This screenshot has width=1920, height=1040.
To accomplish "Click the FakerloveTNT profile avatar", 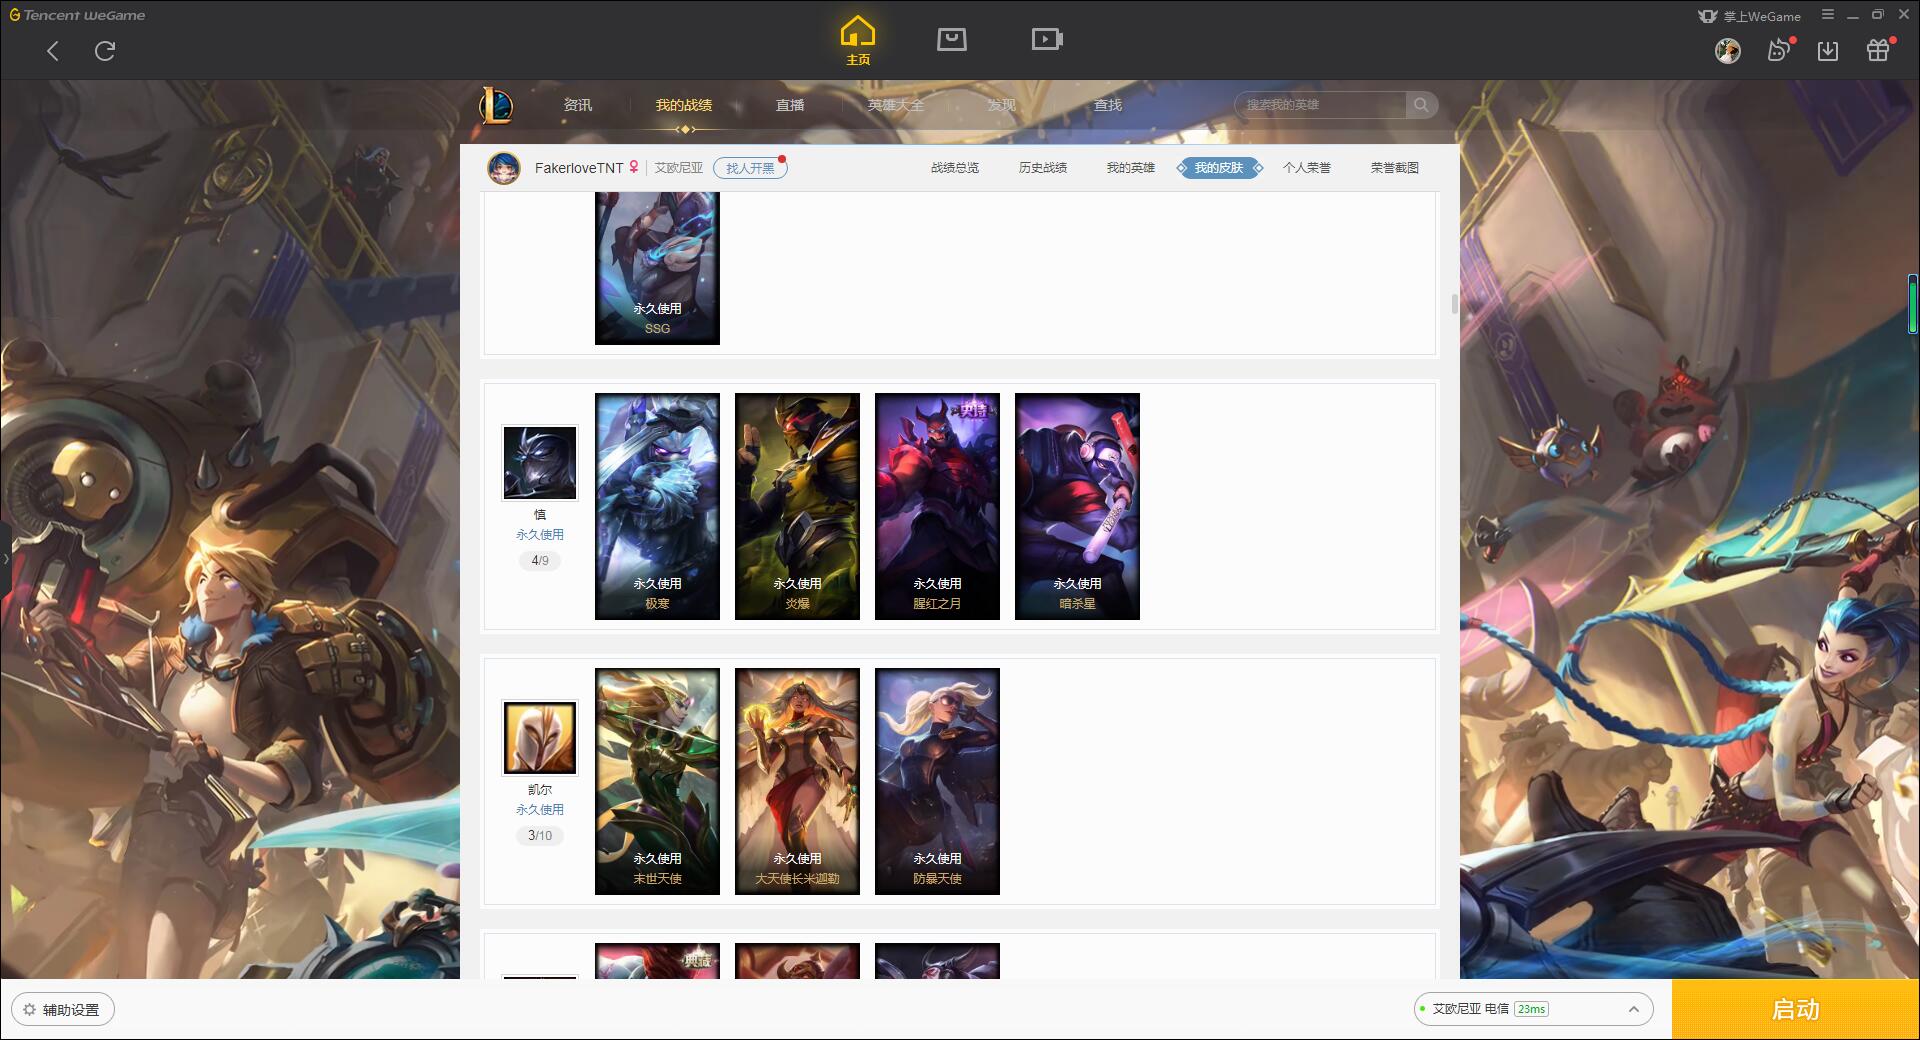I will [504, 168].
